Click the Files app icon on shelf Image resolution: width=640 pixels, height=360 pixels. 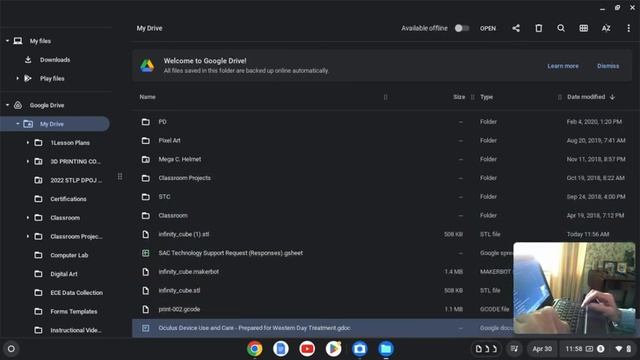coord(386,349)
